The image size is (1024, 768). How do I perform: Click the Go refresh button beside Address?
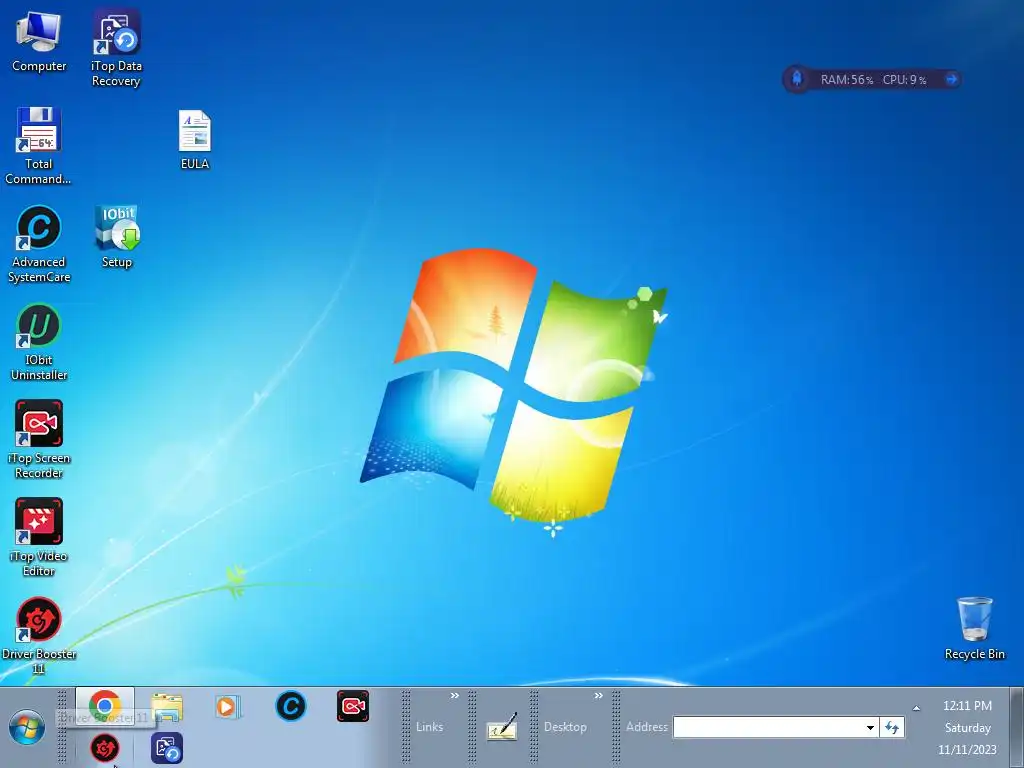coord(892,727)
